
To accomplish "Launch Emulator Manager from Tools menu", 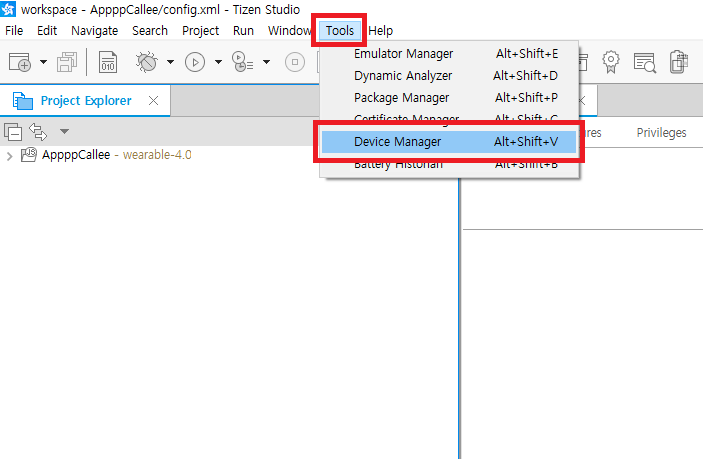I will 449,54.
